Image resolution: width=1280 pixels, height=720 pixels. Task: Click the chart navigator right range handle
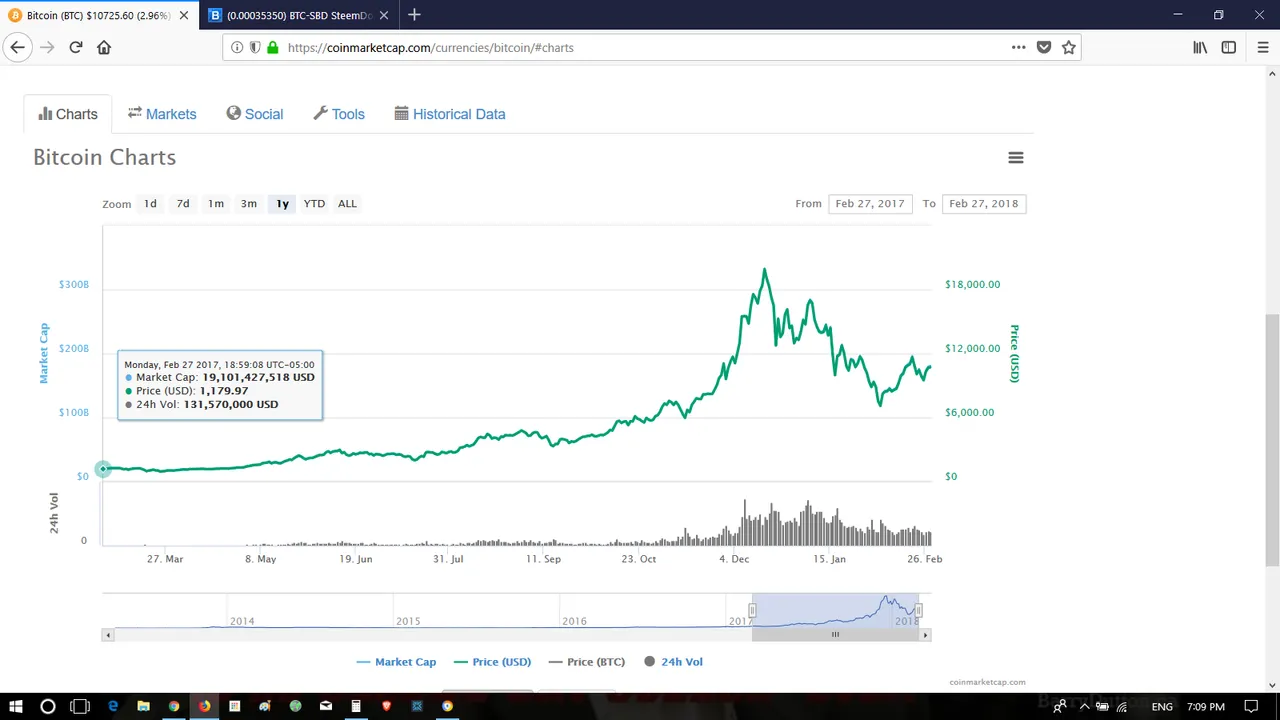tap(918, 610)
